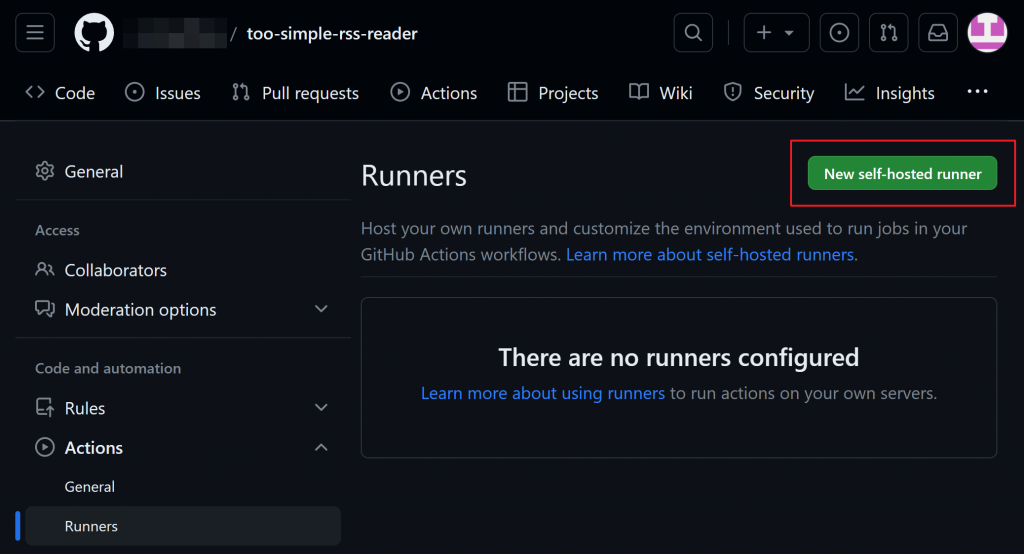Show more repository tabs via ellipsis
Image resolution: width=1024 pixels, height=554 pixels.
point(977,91)
